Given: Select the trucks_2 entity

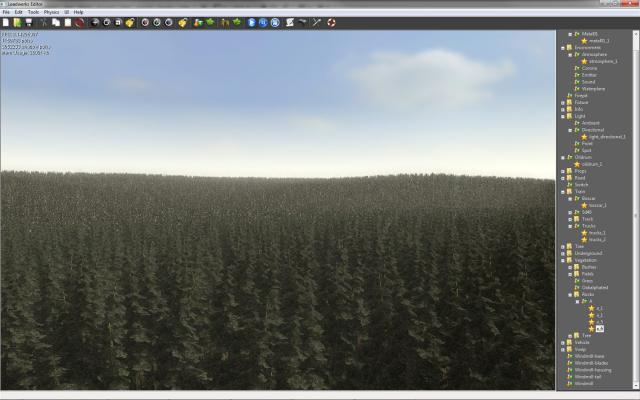Looking at the screenshot, I should pyautogui.click(x=597, y=240).
